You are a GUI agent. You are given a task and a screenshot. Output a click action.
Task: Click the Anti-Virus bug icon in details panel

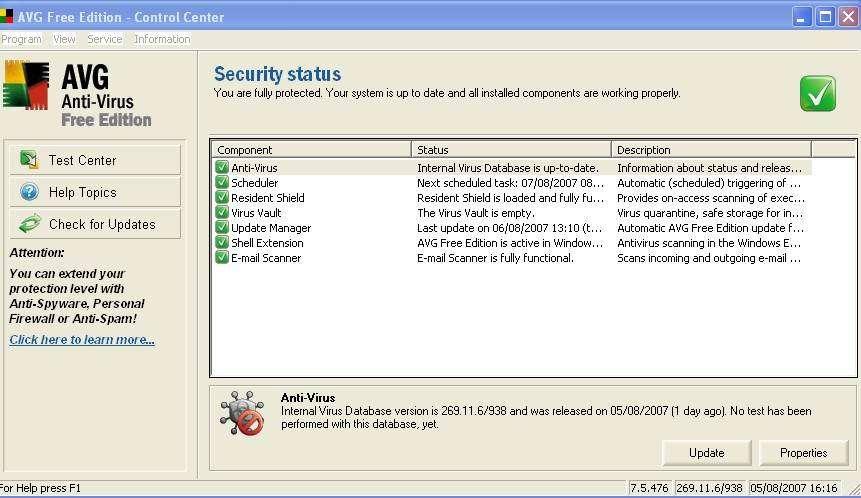(x=242, y=413)
